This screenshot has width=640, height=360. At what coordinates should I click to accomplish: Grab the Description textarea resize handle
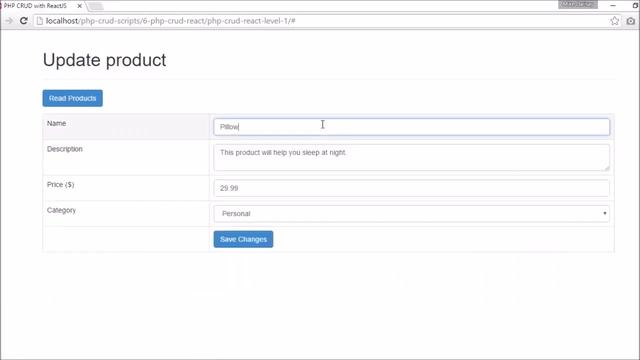607,168
